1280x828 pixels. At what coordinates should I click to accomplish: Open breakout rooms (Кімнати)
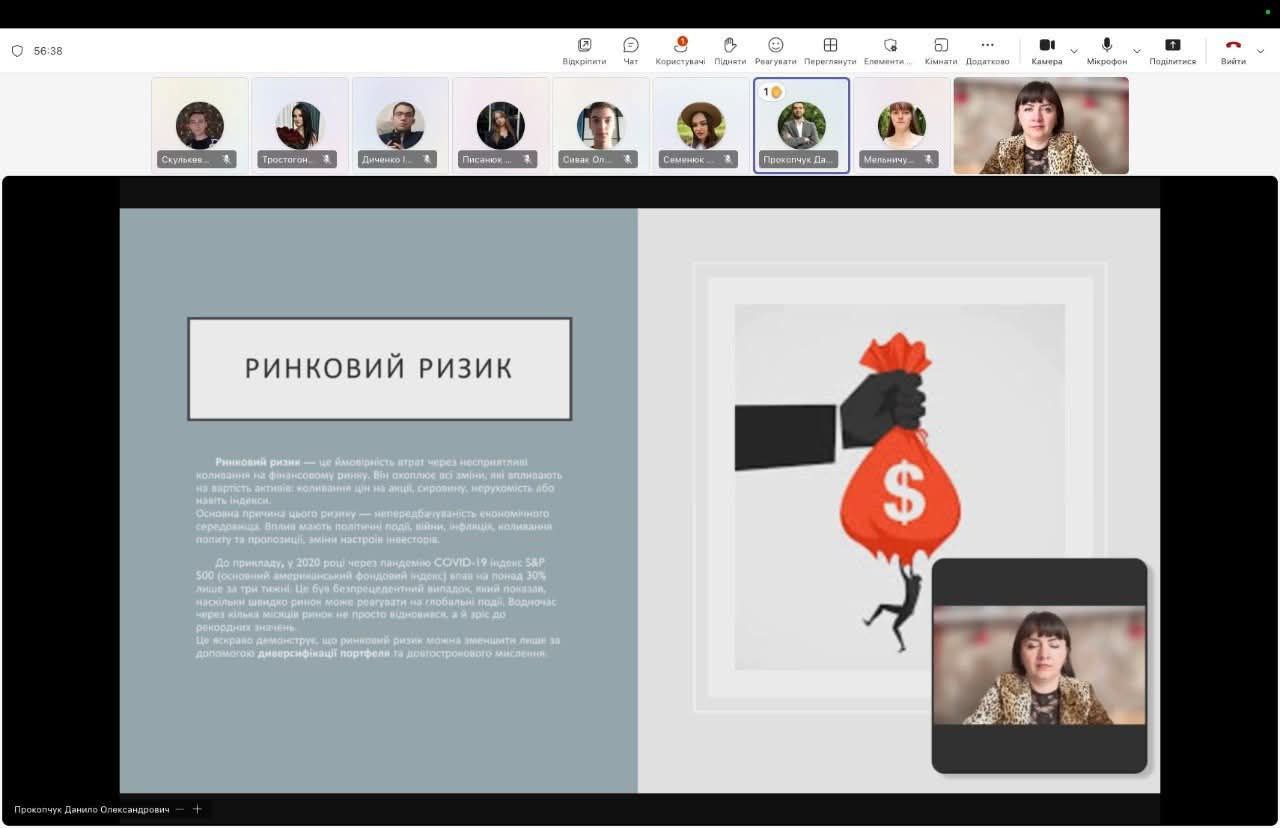[x=941, y=50]
